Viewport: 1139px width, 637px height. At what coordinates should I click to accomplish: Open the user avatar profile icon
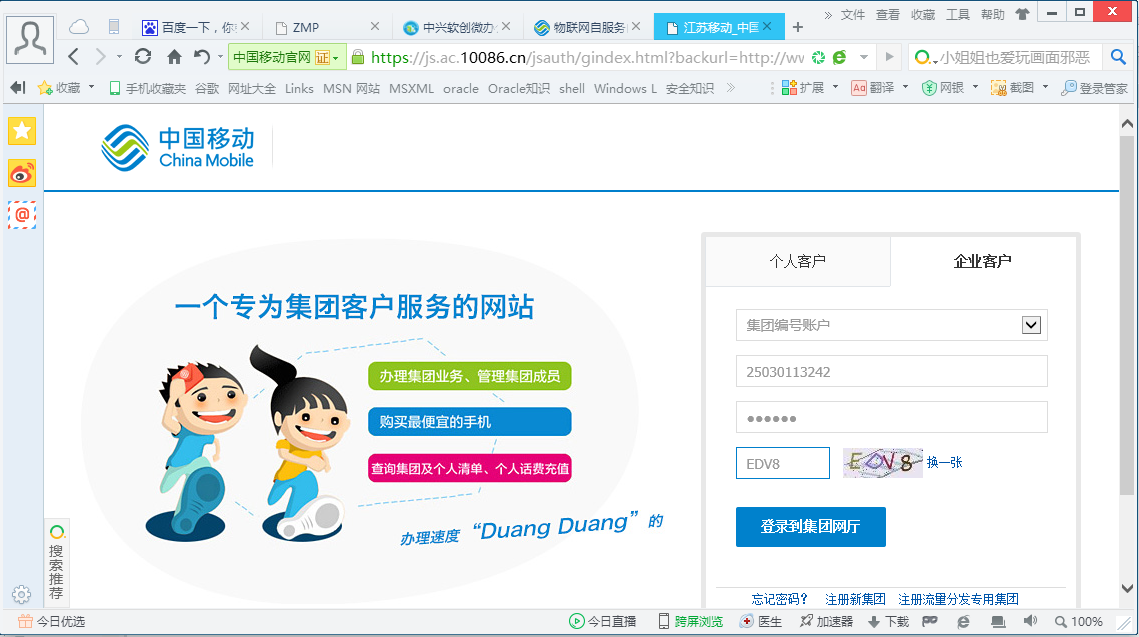30,39
